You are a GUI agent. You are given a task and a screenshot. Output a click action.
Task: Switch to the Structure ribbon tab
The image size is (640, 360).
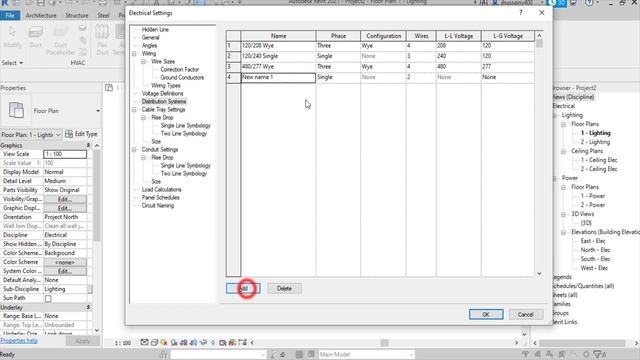pyautogui.click(x=77, y=16)
